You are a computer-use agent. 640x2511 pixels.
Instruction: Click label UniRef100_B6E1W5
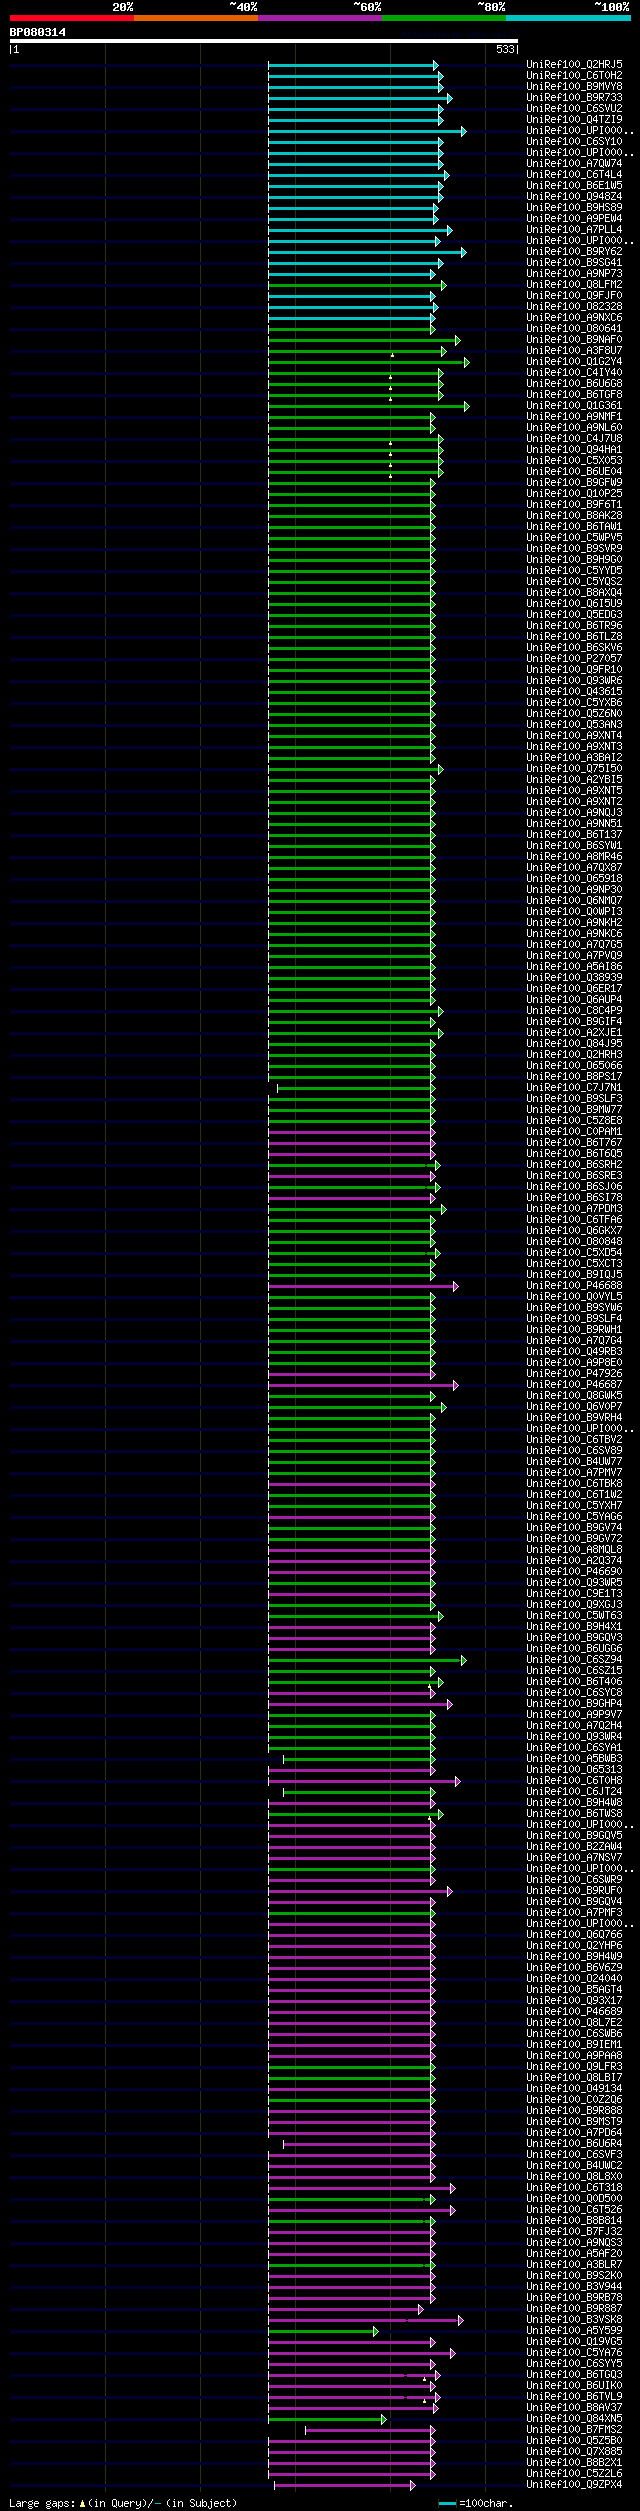pos(574,185)
